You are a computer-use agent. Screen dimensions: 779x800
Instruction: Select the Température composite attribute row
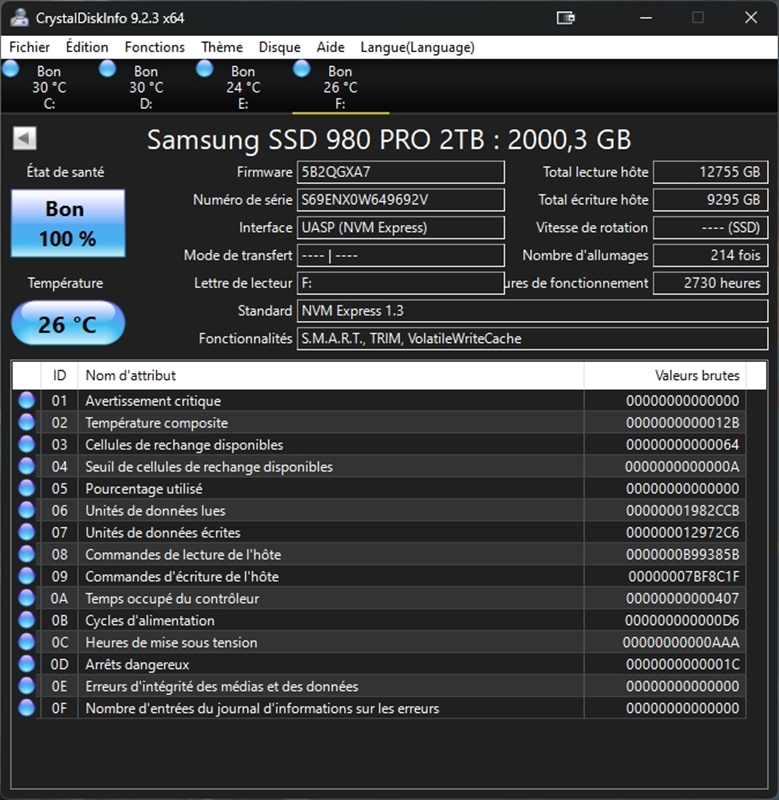(x=300, y=423)
